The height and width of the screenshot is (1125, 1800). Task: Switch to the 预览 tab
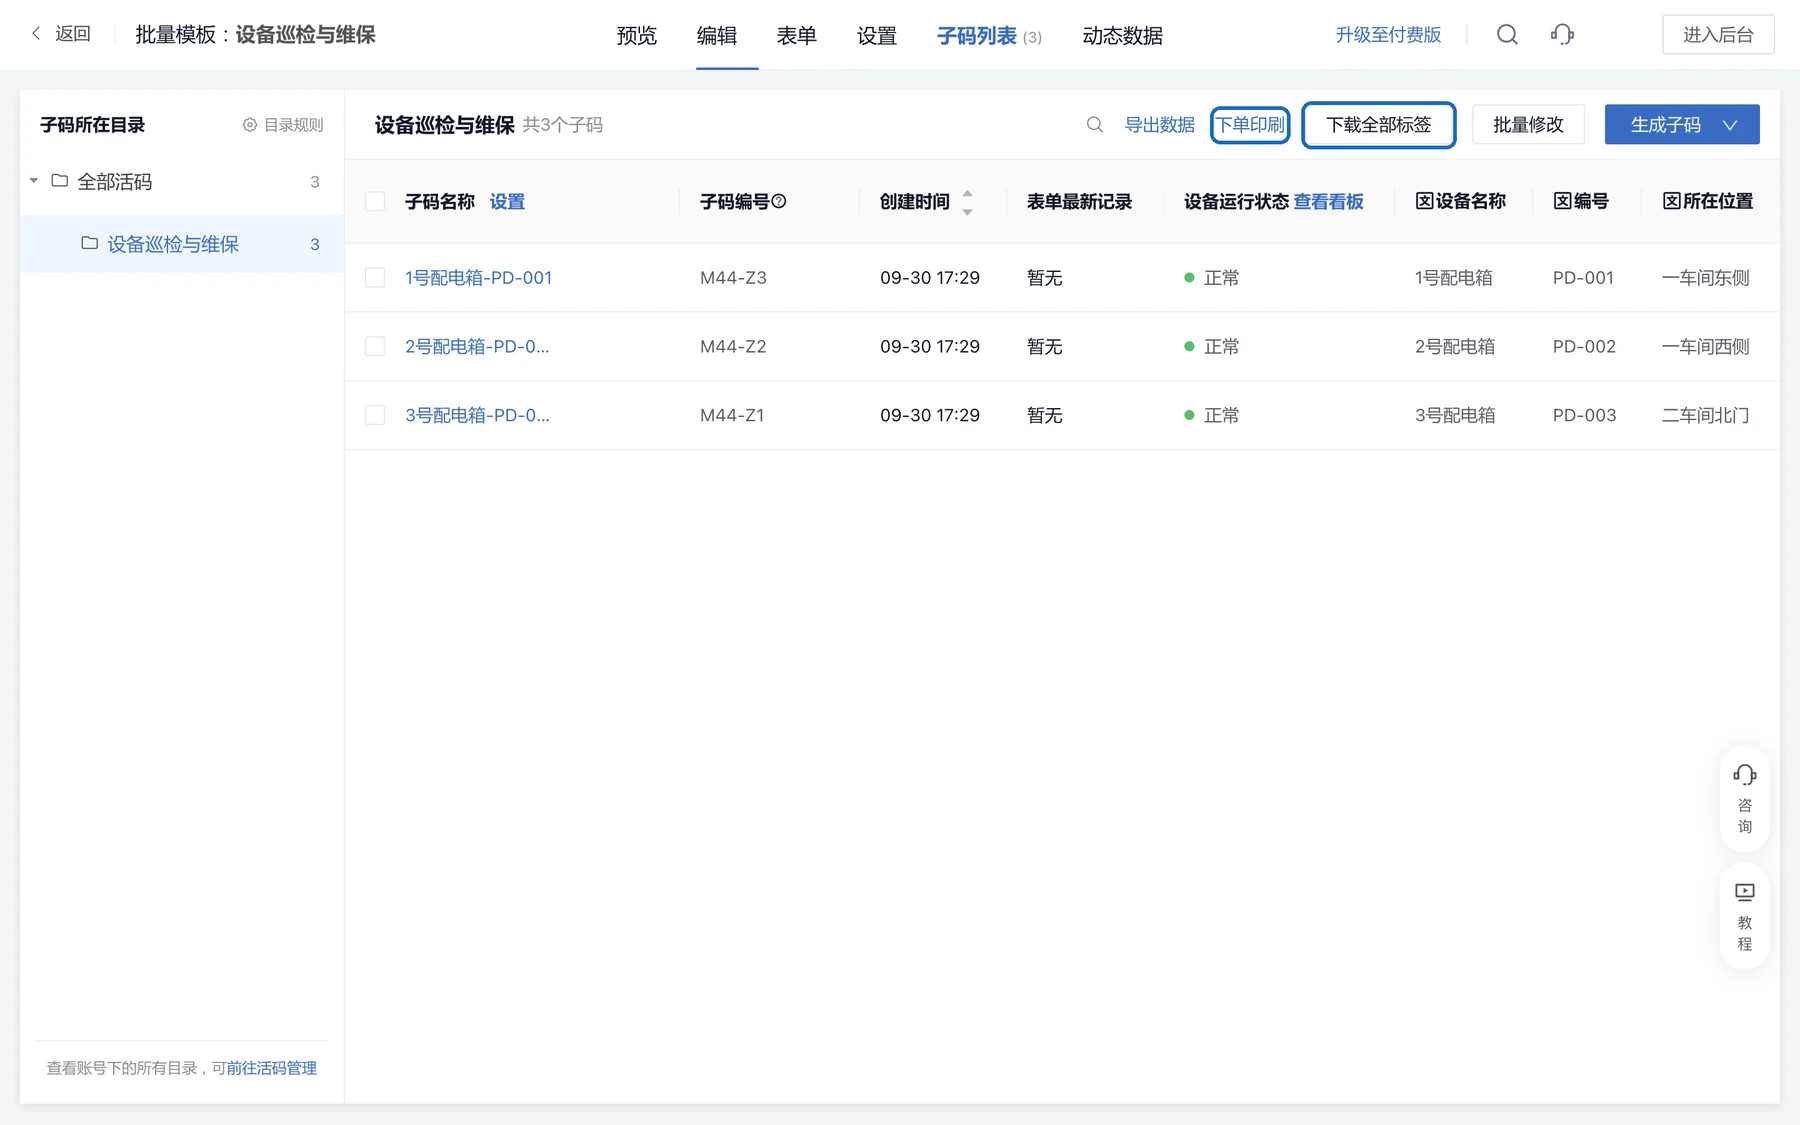pyautogui.click(x=637, y=36)
